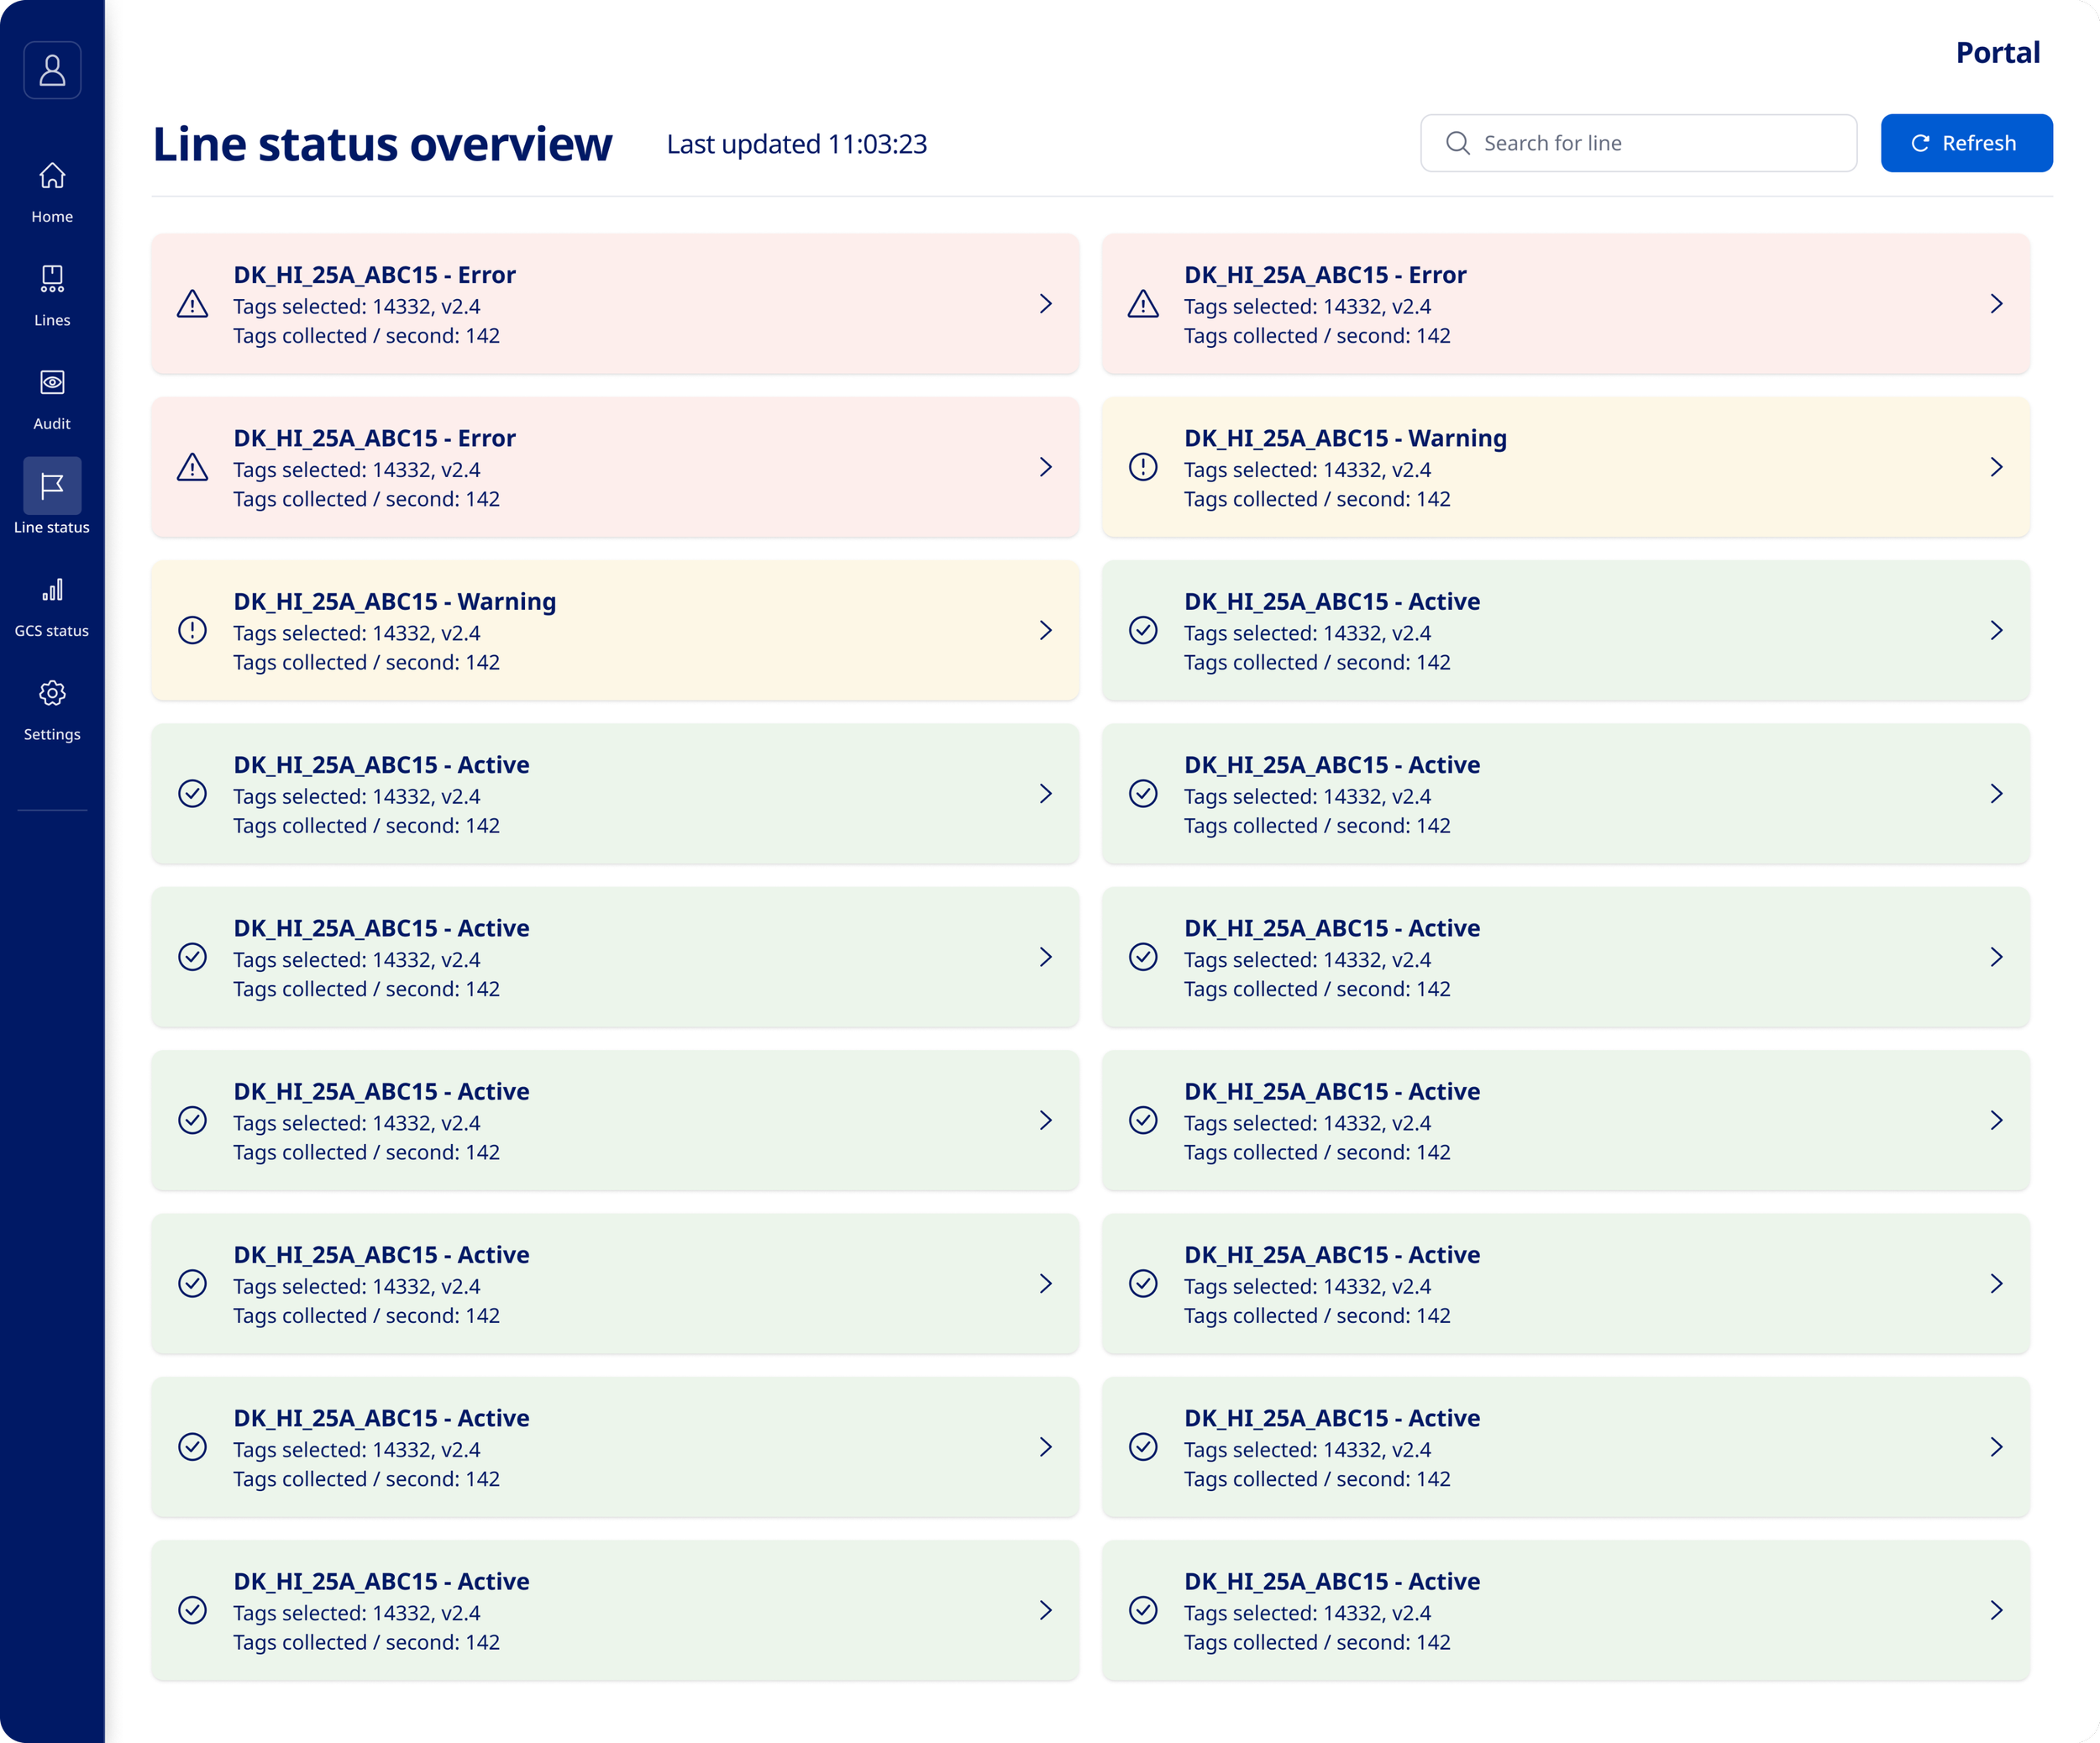Expand the bottom-right Active card chevron
Screen dimensions: 2100x1743
(1996, 1610)
